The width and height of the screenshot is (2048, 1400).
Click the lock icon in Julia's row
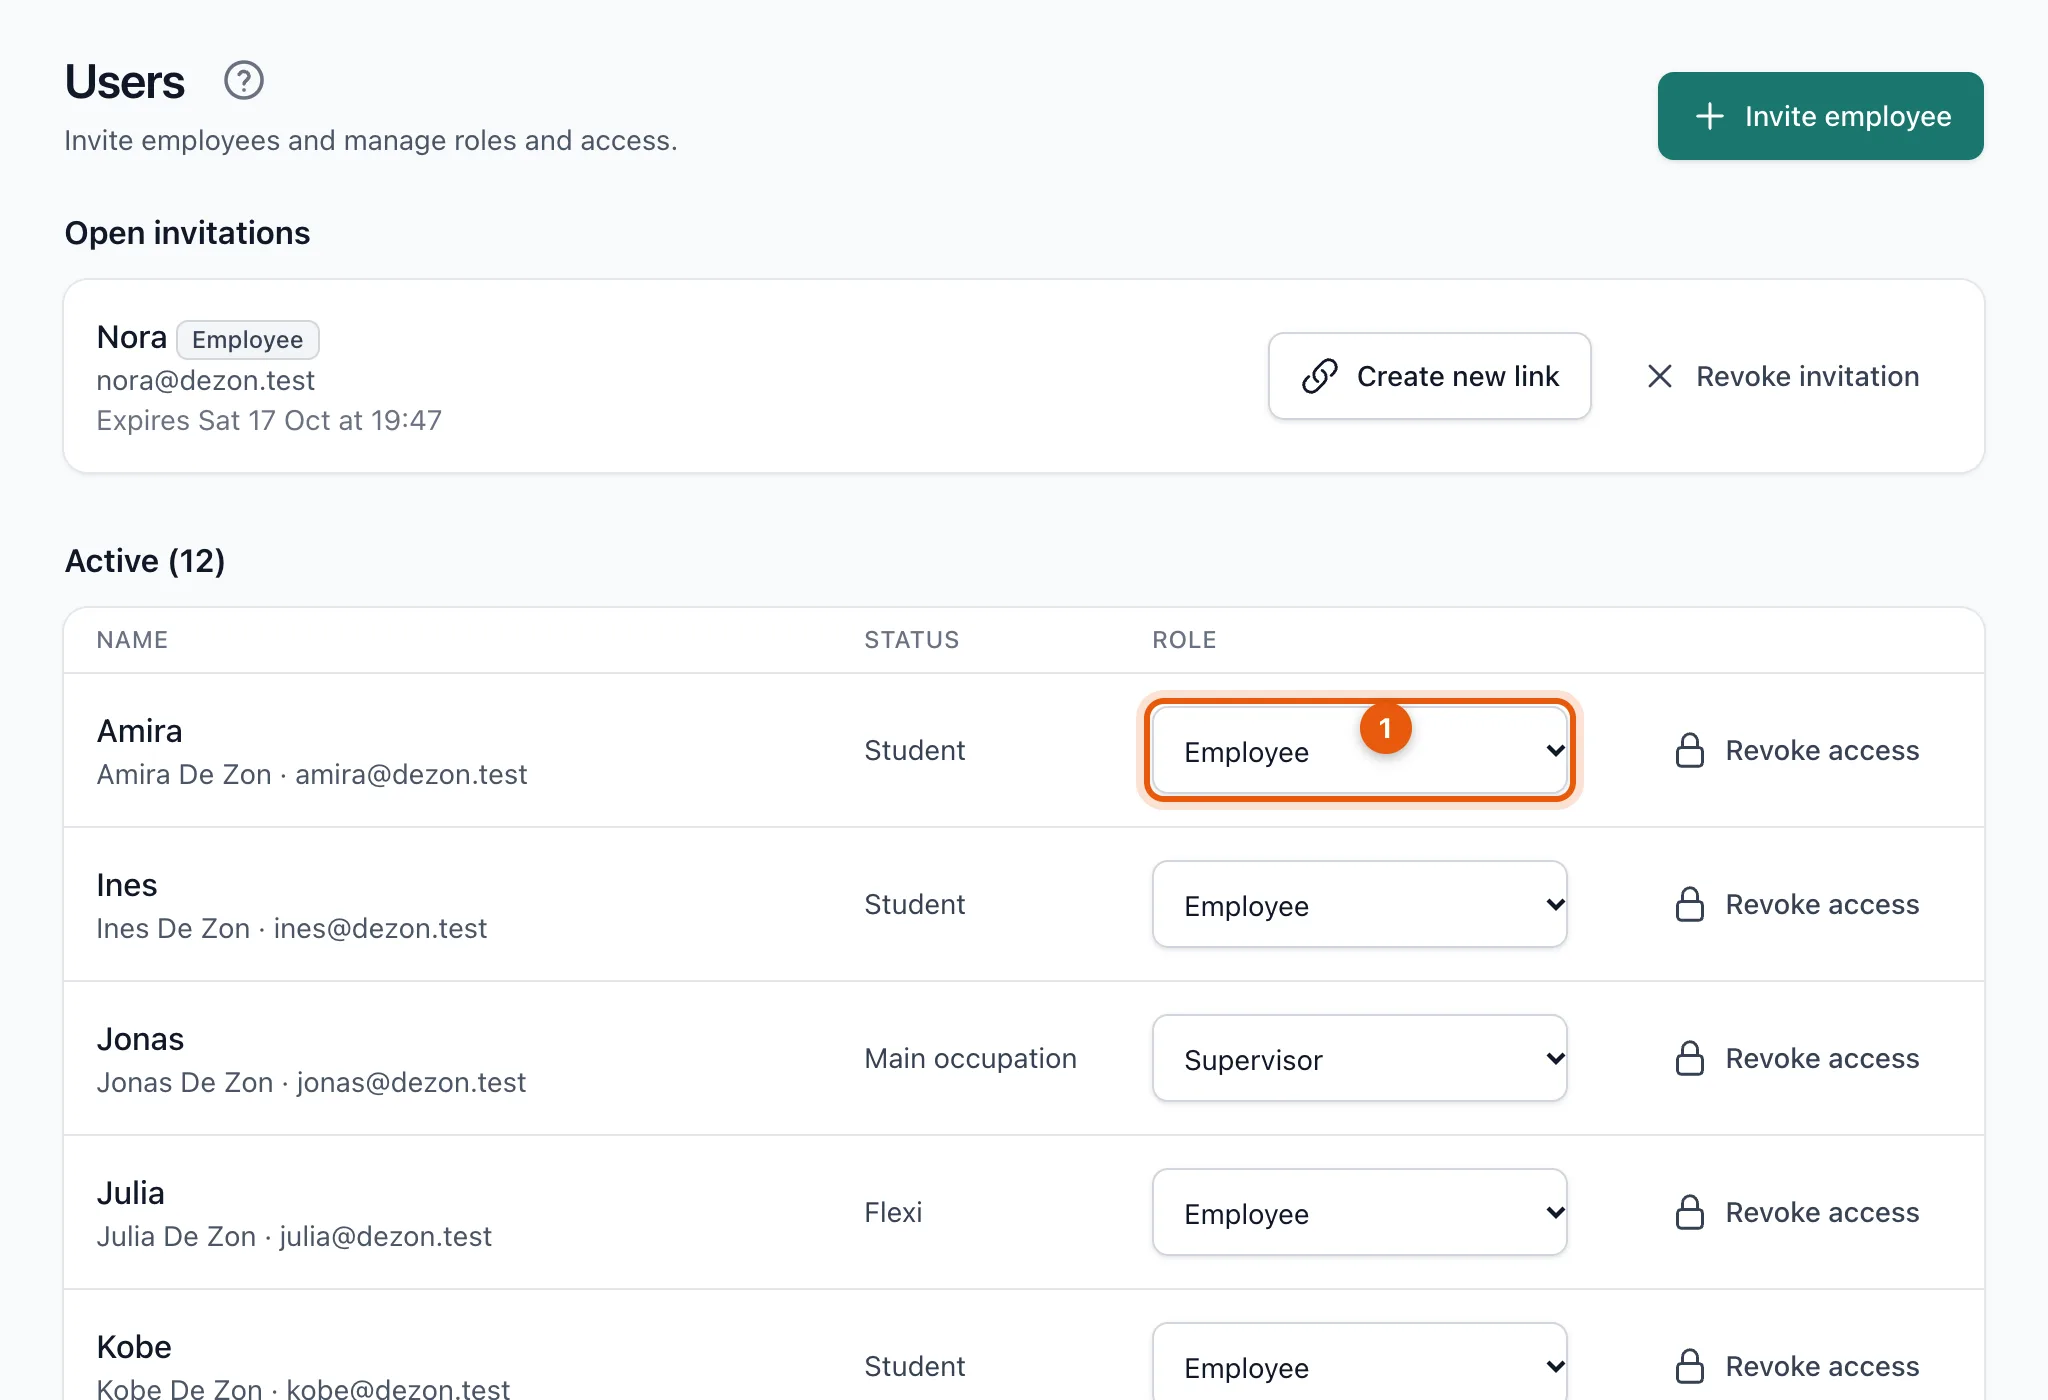tap(1689, 1212)
